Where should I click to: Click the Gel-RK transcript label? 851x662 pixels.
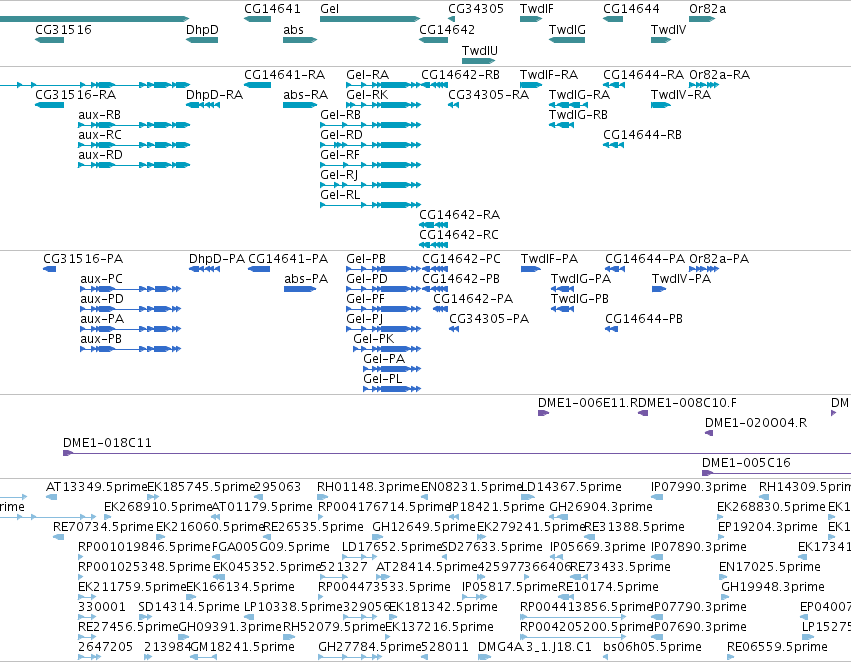(x=367, y=94)
